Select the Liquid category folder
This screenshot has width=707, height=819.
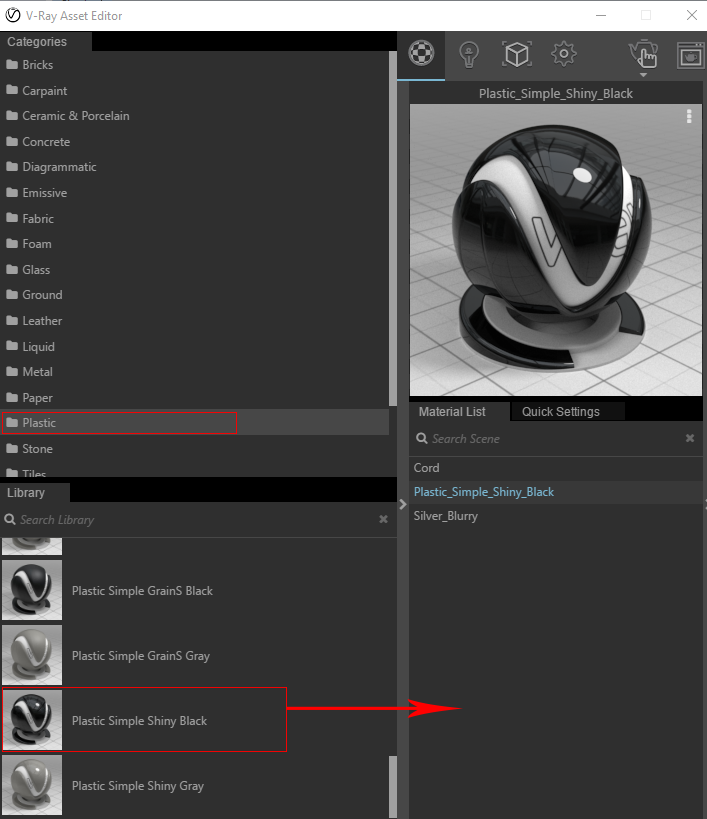coord(195,346)
